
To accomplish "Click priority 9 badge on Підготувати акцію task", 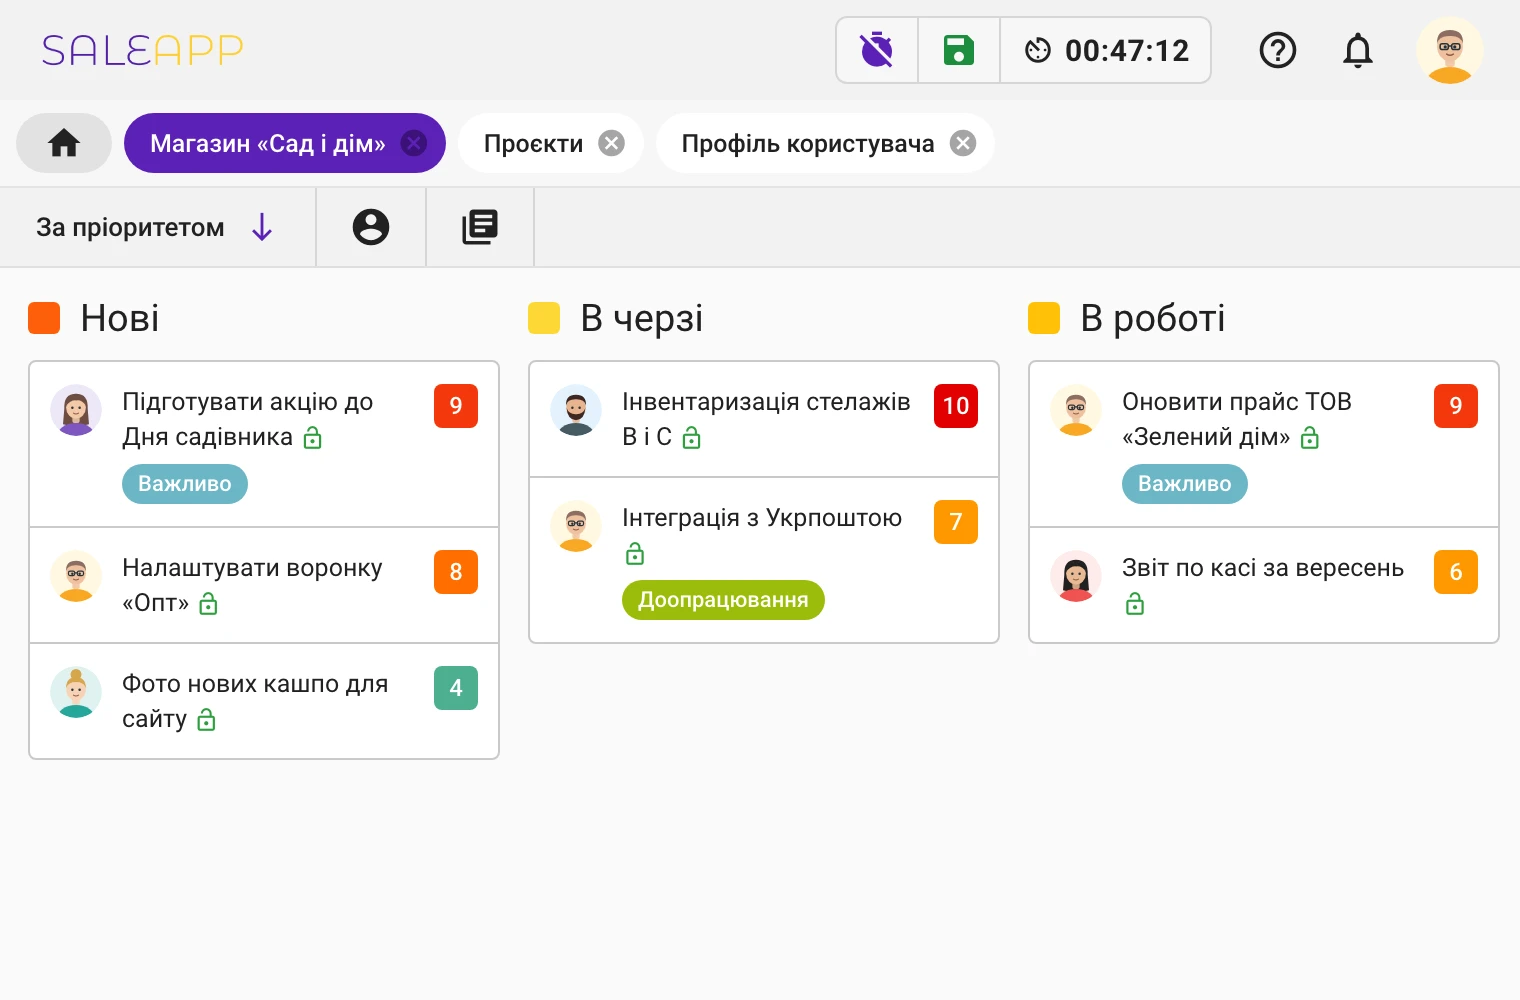I will pos(456,406).
